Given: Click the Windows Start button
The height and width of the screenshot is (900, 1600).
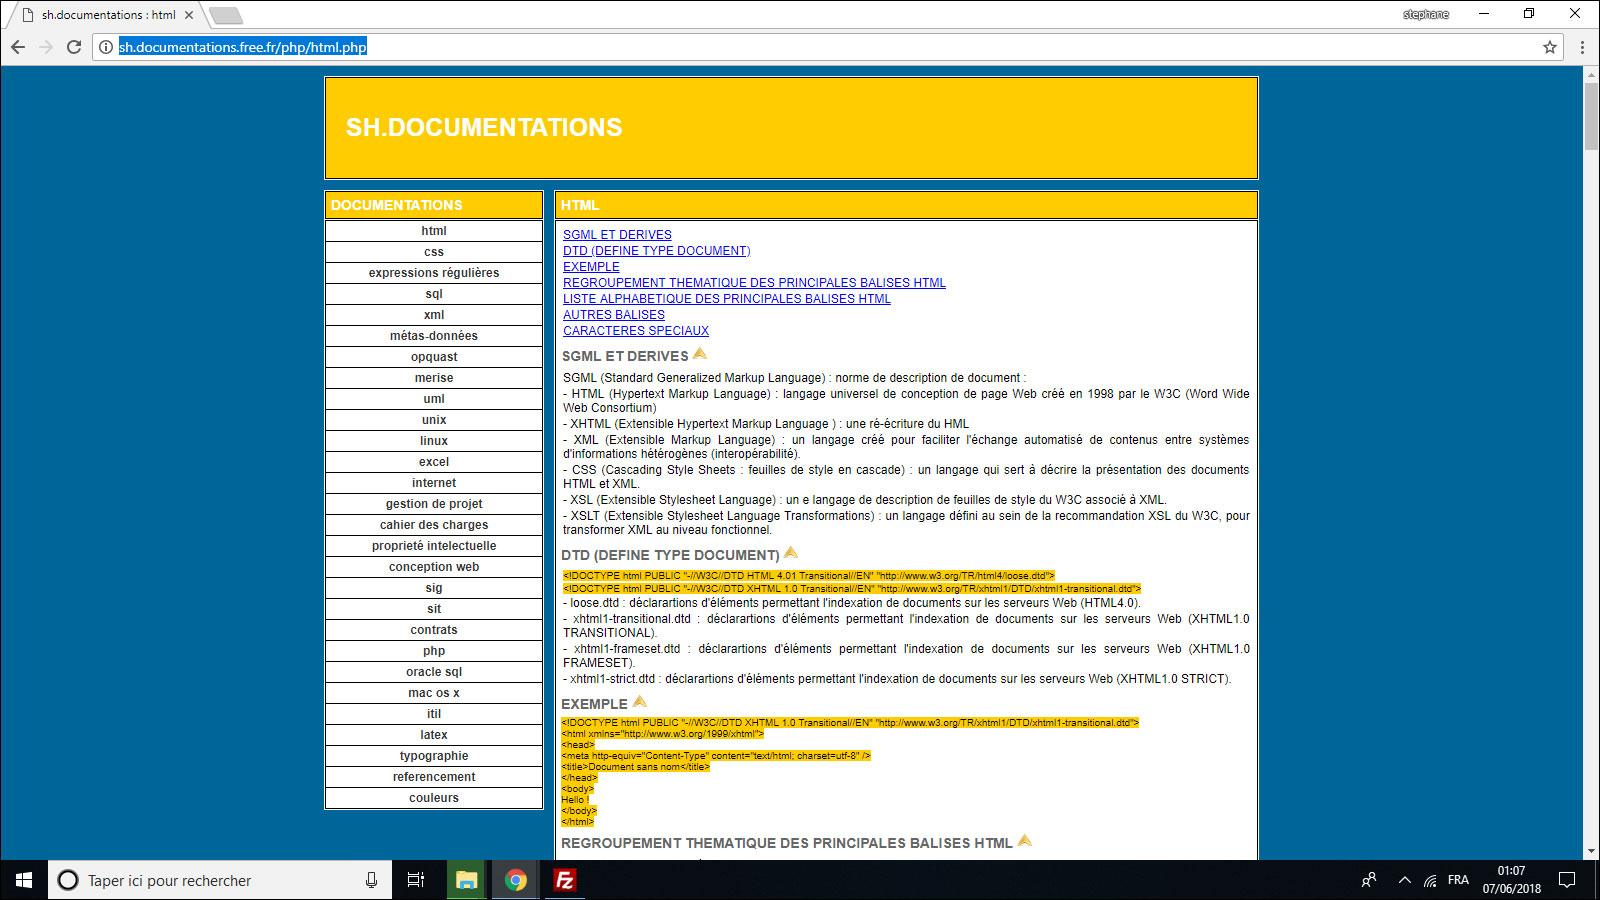Looking at the screenshot, I should [24, 880].
